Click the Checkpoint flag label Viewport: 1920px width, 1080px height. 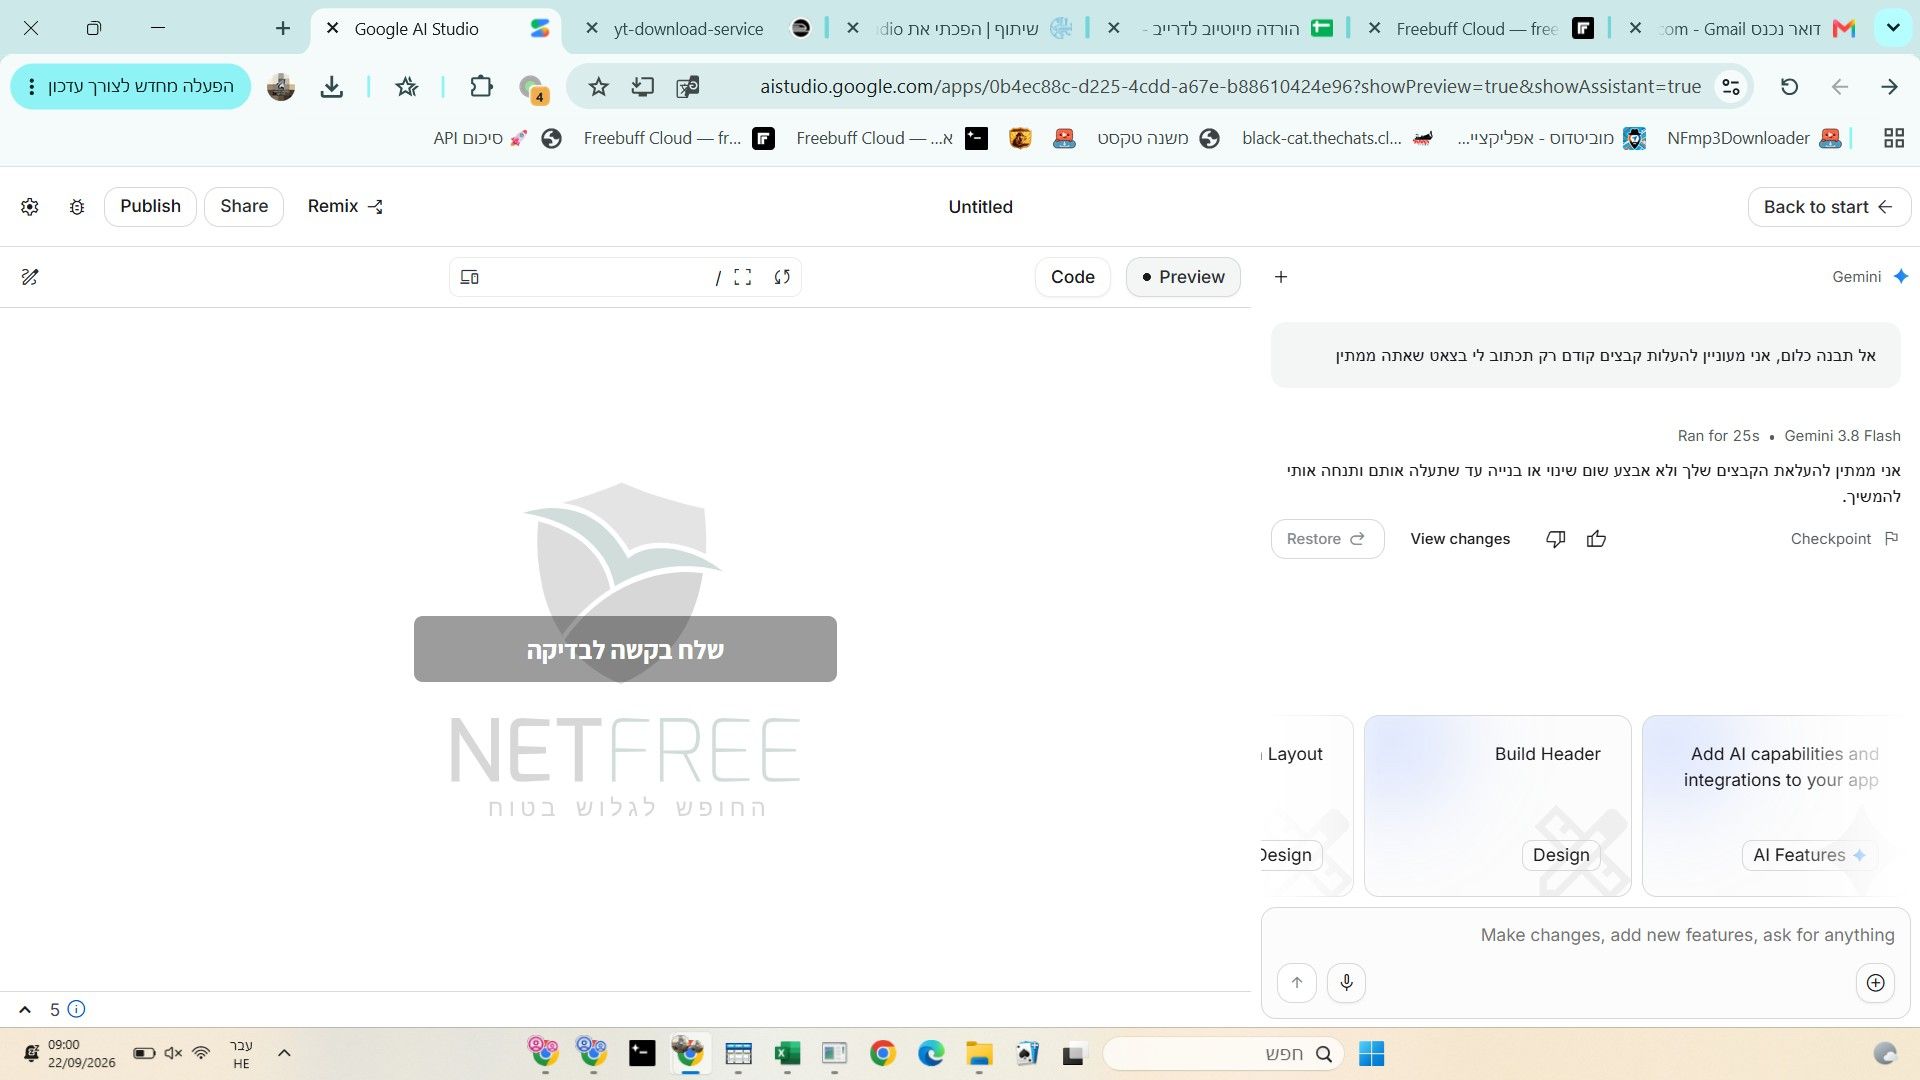1844,539
